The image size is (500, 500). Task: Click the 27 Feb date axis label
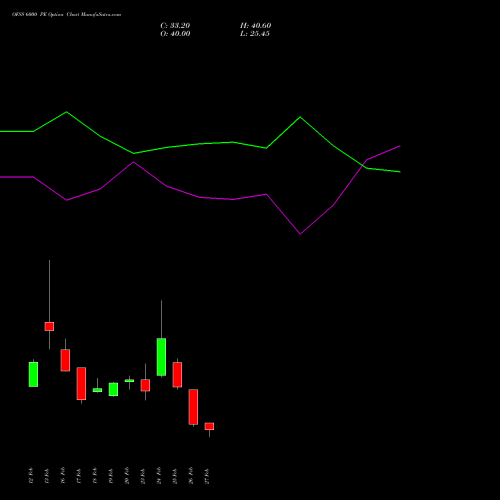(207, 476)
